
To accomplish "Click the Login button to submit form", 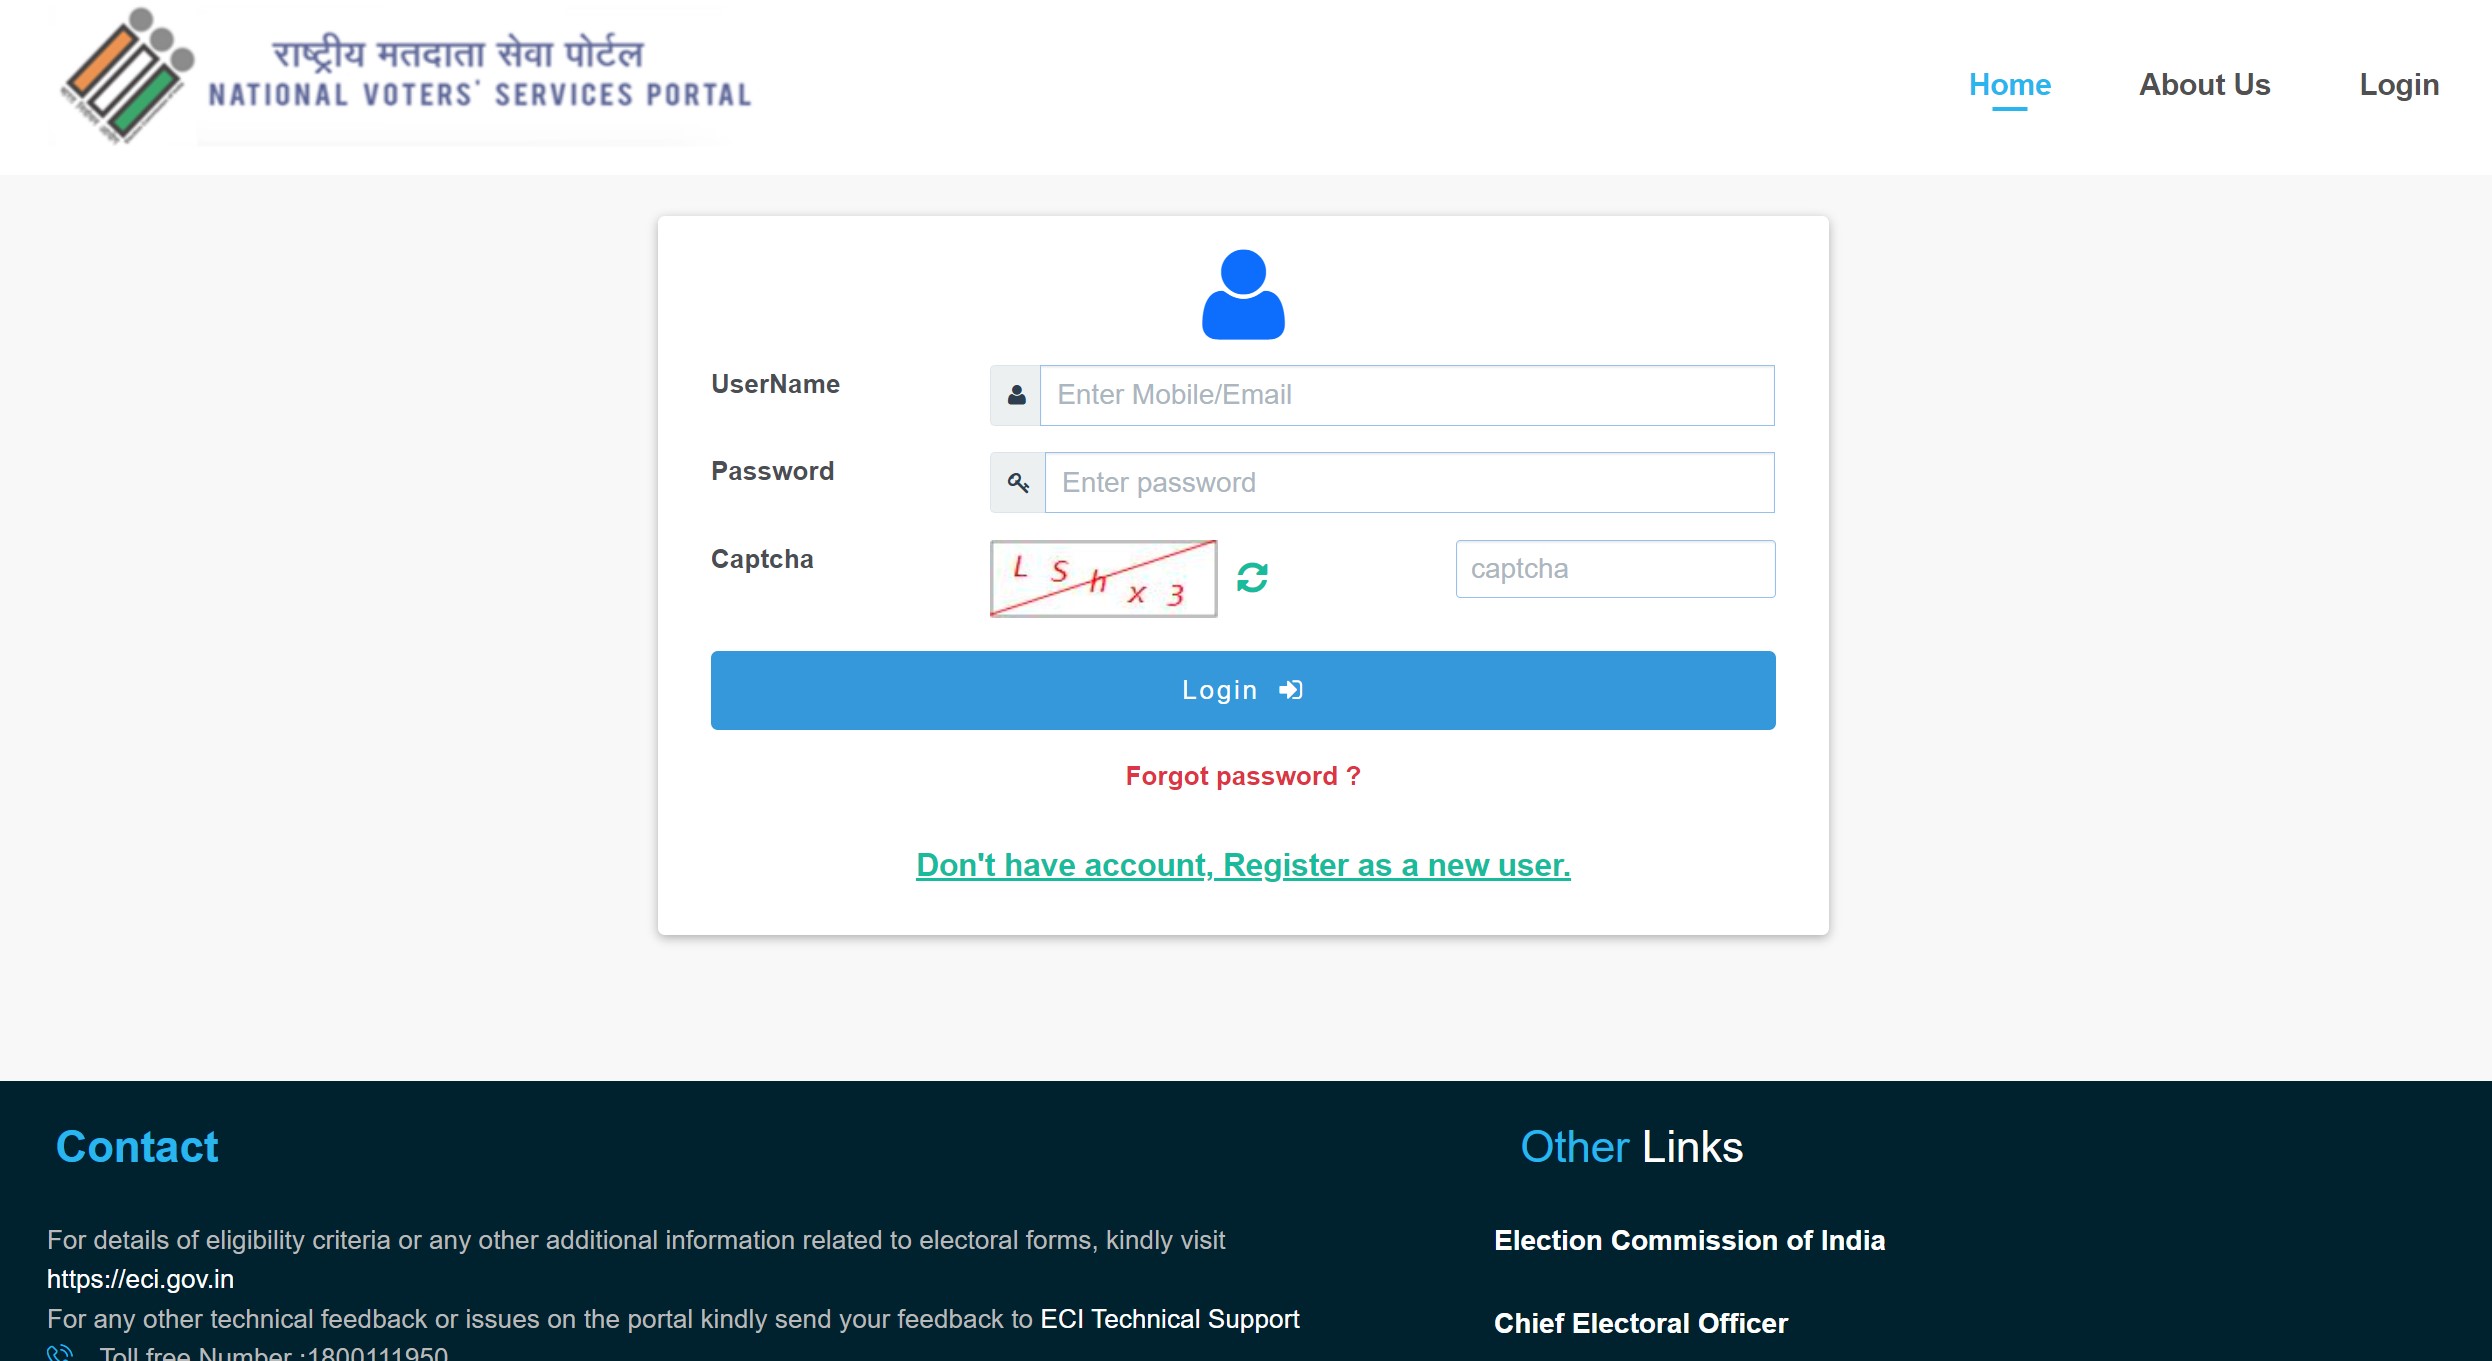I will tap(1242, 689).
